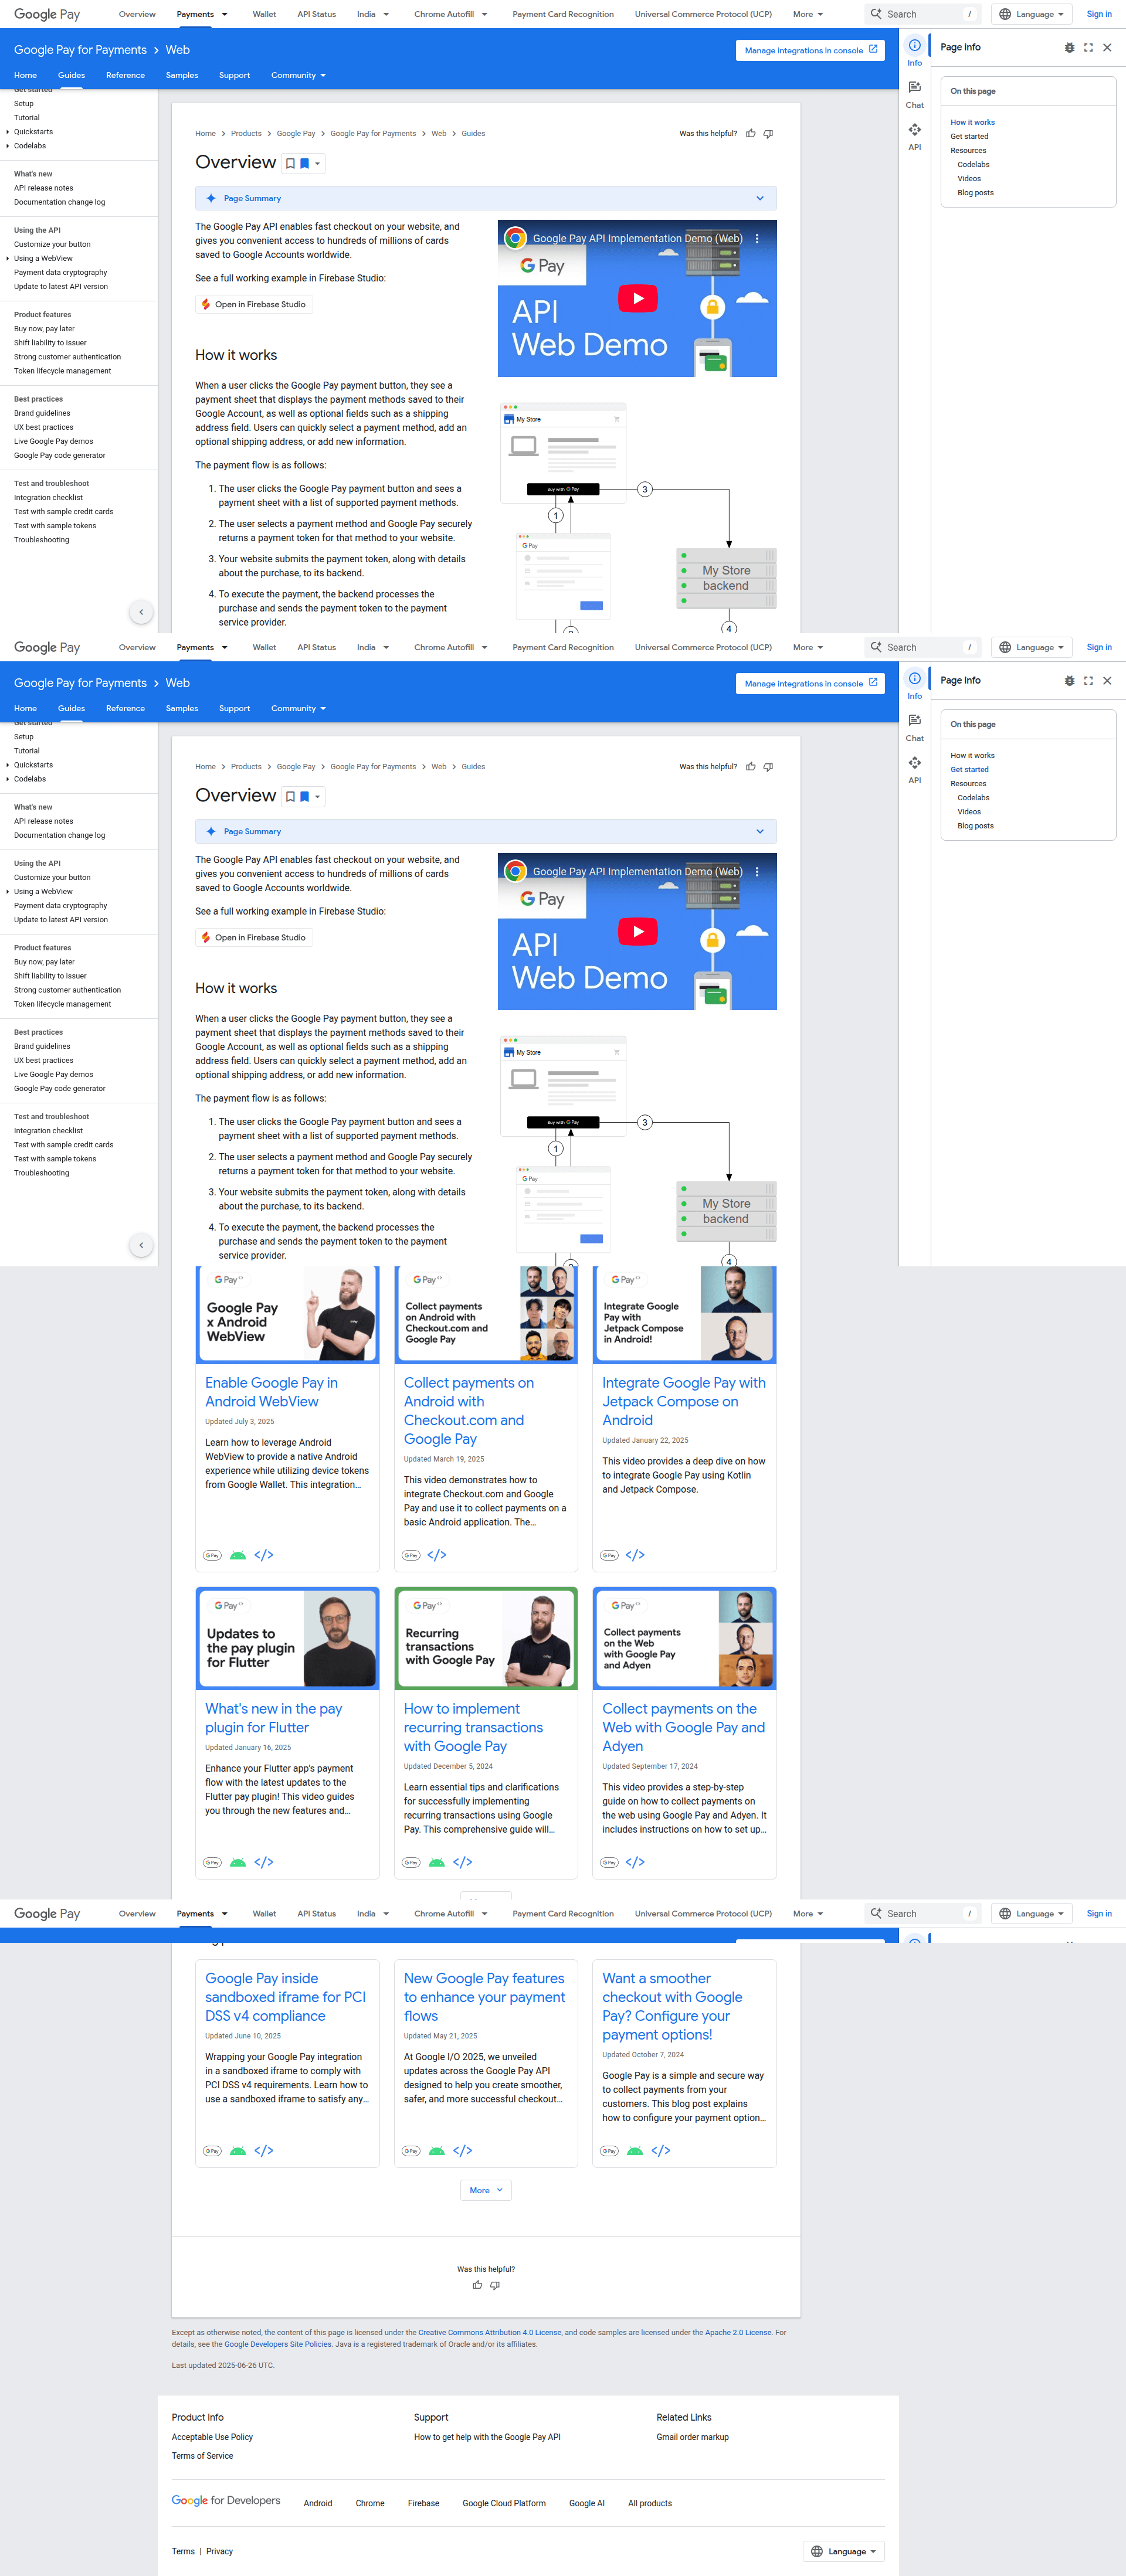The width and height of the screenshot is (1126, 2576).
Task: Click Google Pay icon on Checkout.com card
Action: click(411, 1555)
